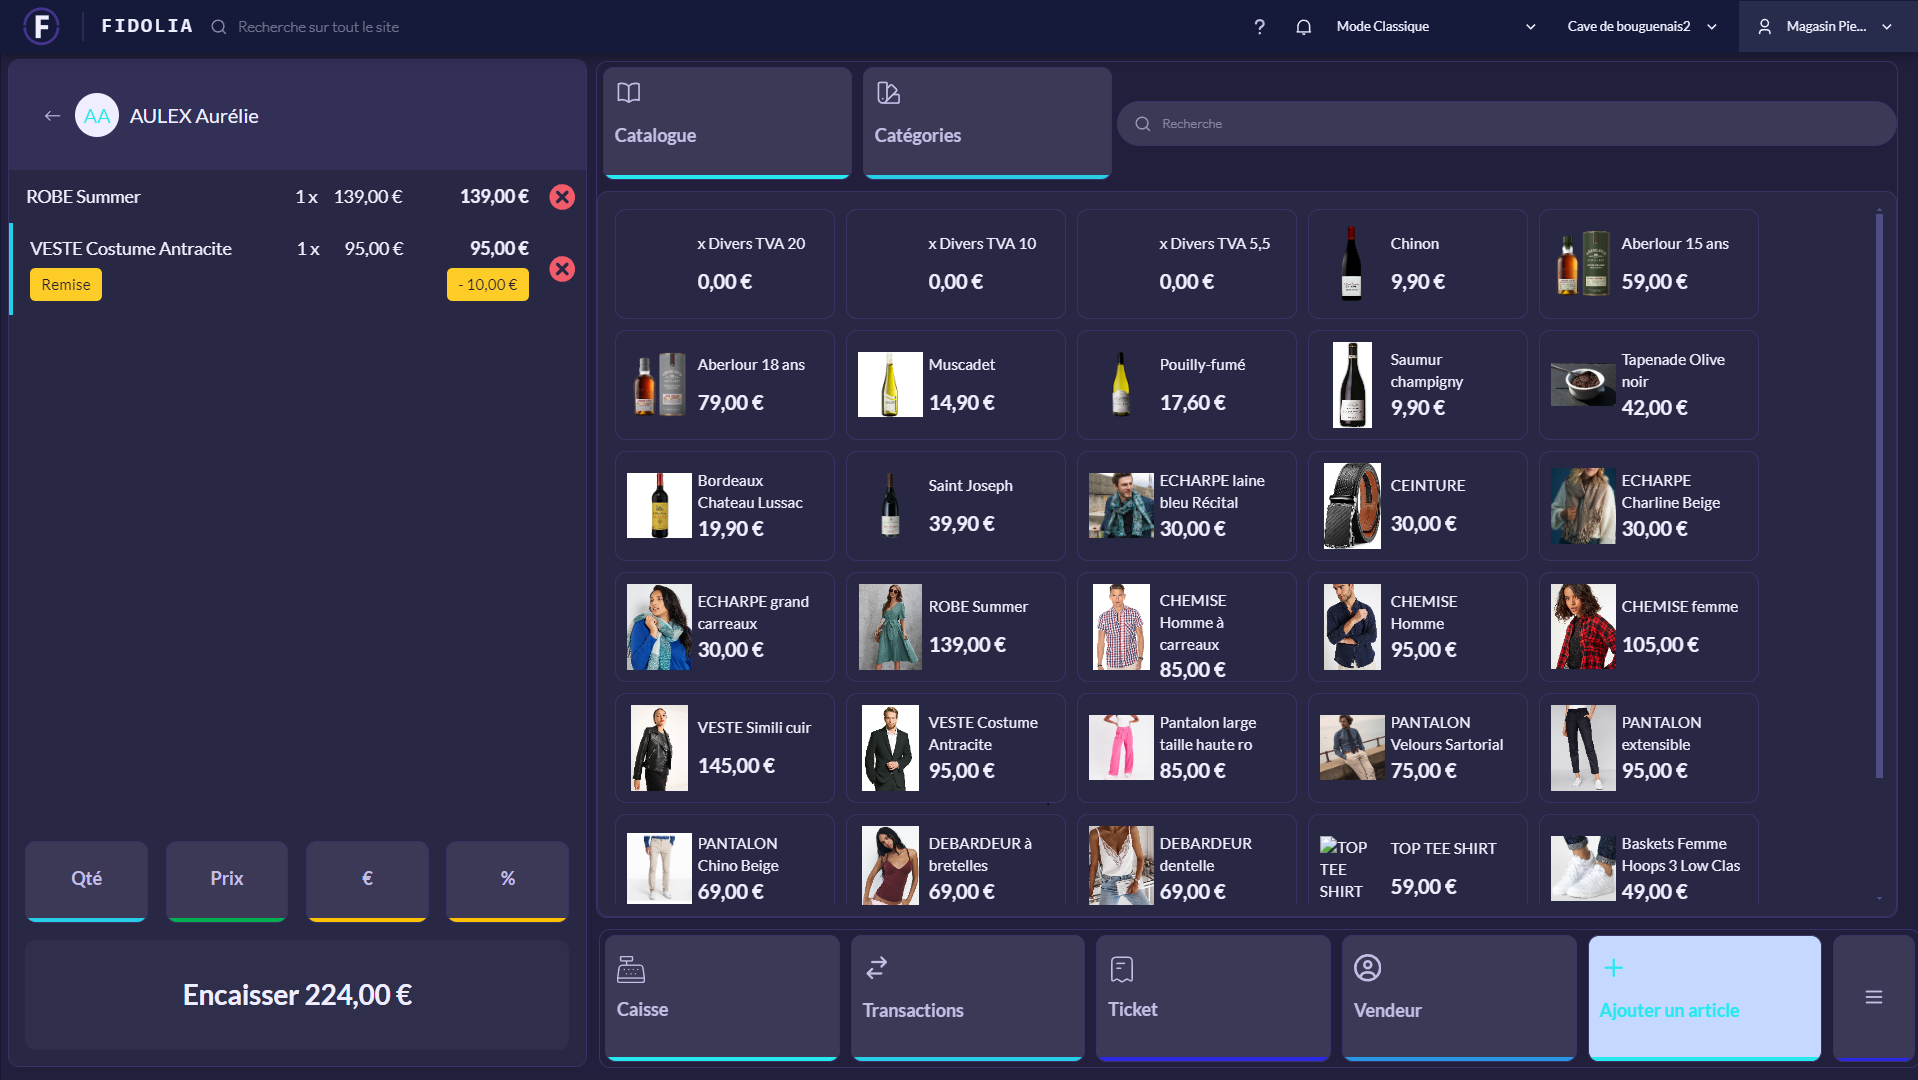Switch to the Catégories tab
The image size is (1918, 1080).
[986, 122]
